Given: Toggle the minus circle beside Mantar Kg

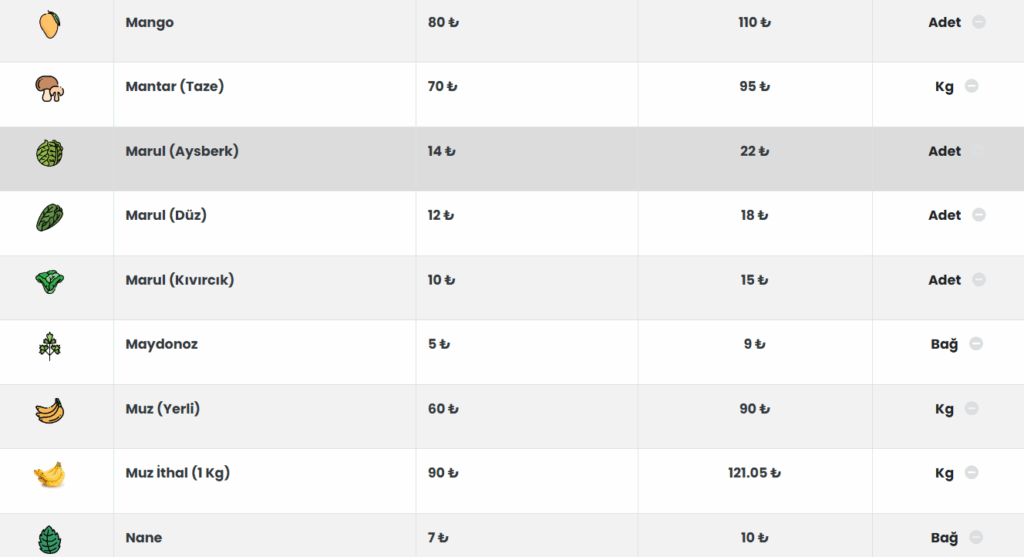Looking at the screenshot, I should (971, 86).
